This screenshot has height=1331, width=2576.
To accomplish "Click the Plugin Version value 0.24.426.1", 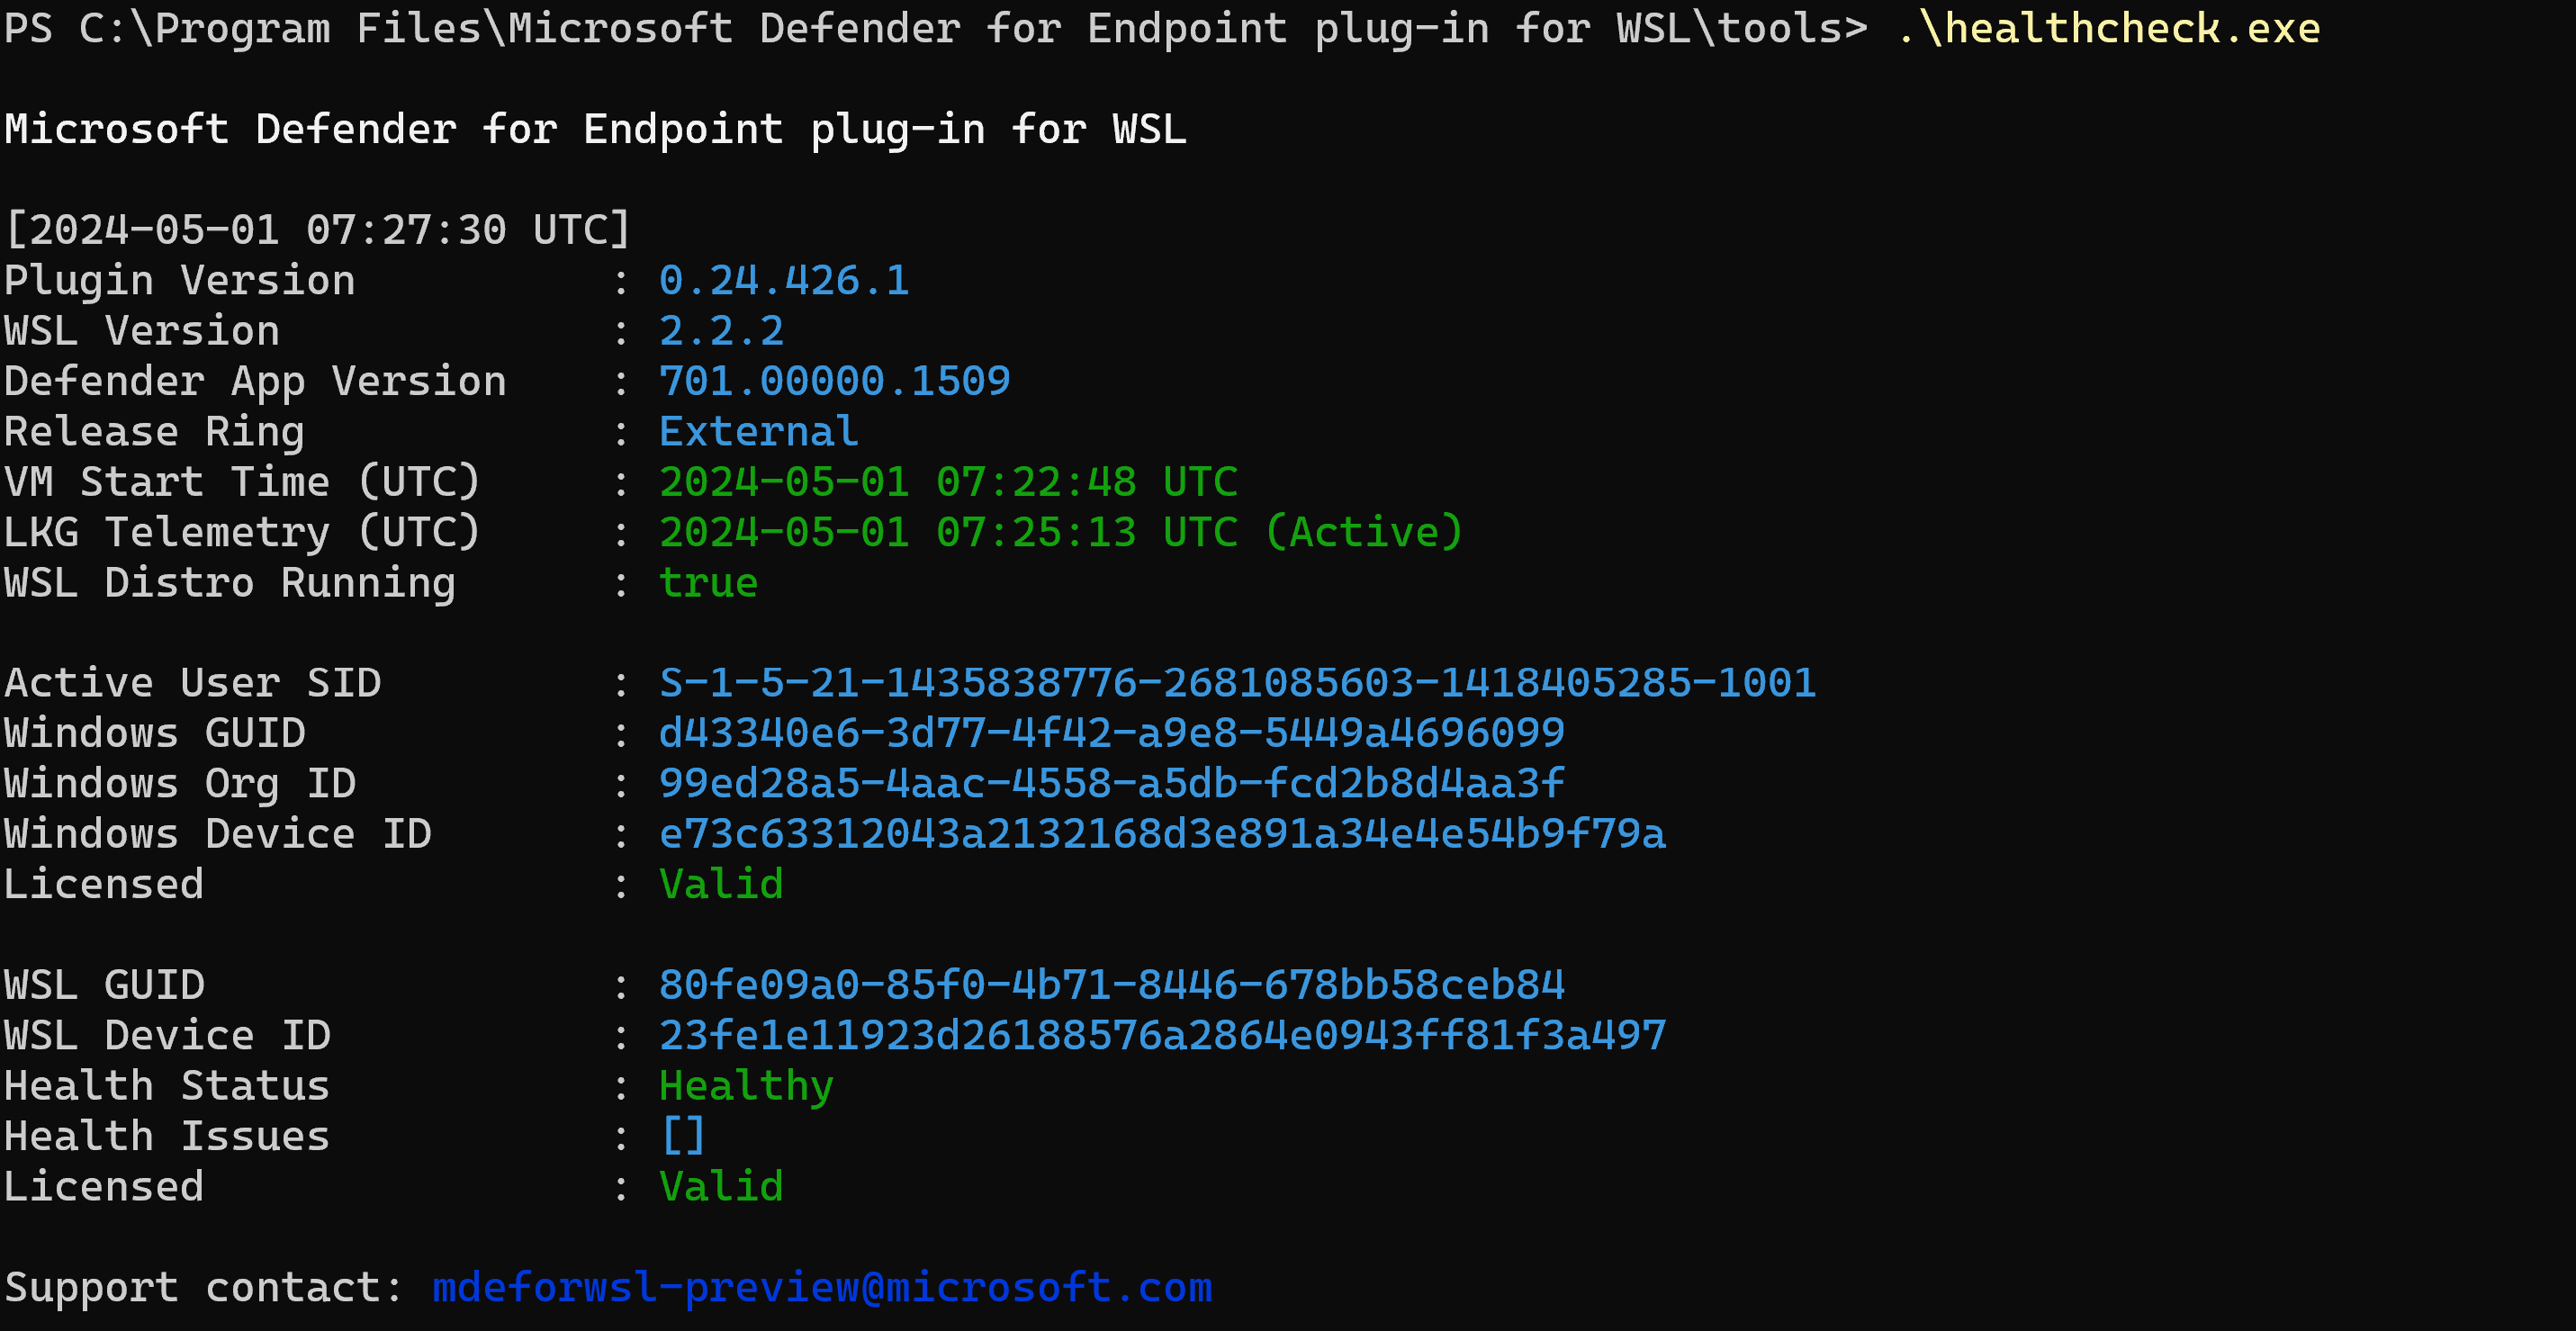I will click(x=784, y=280).
